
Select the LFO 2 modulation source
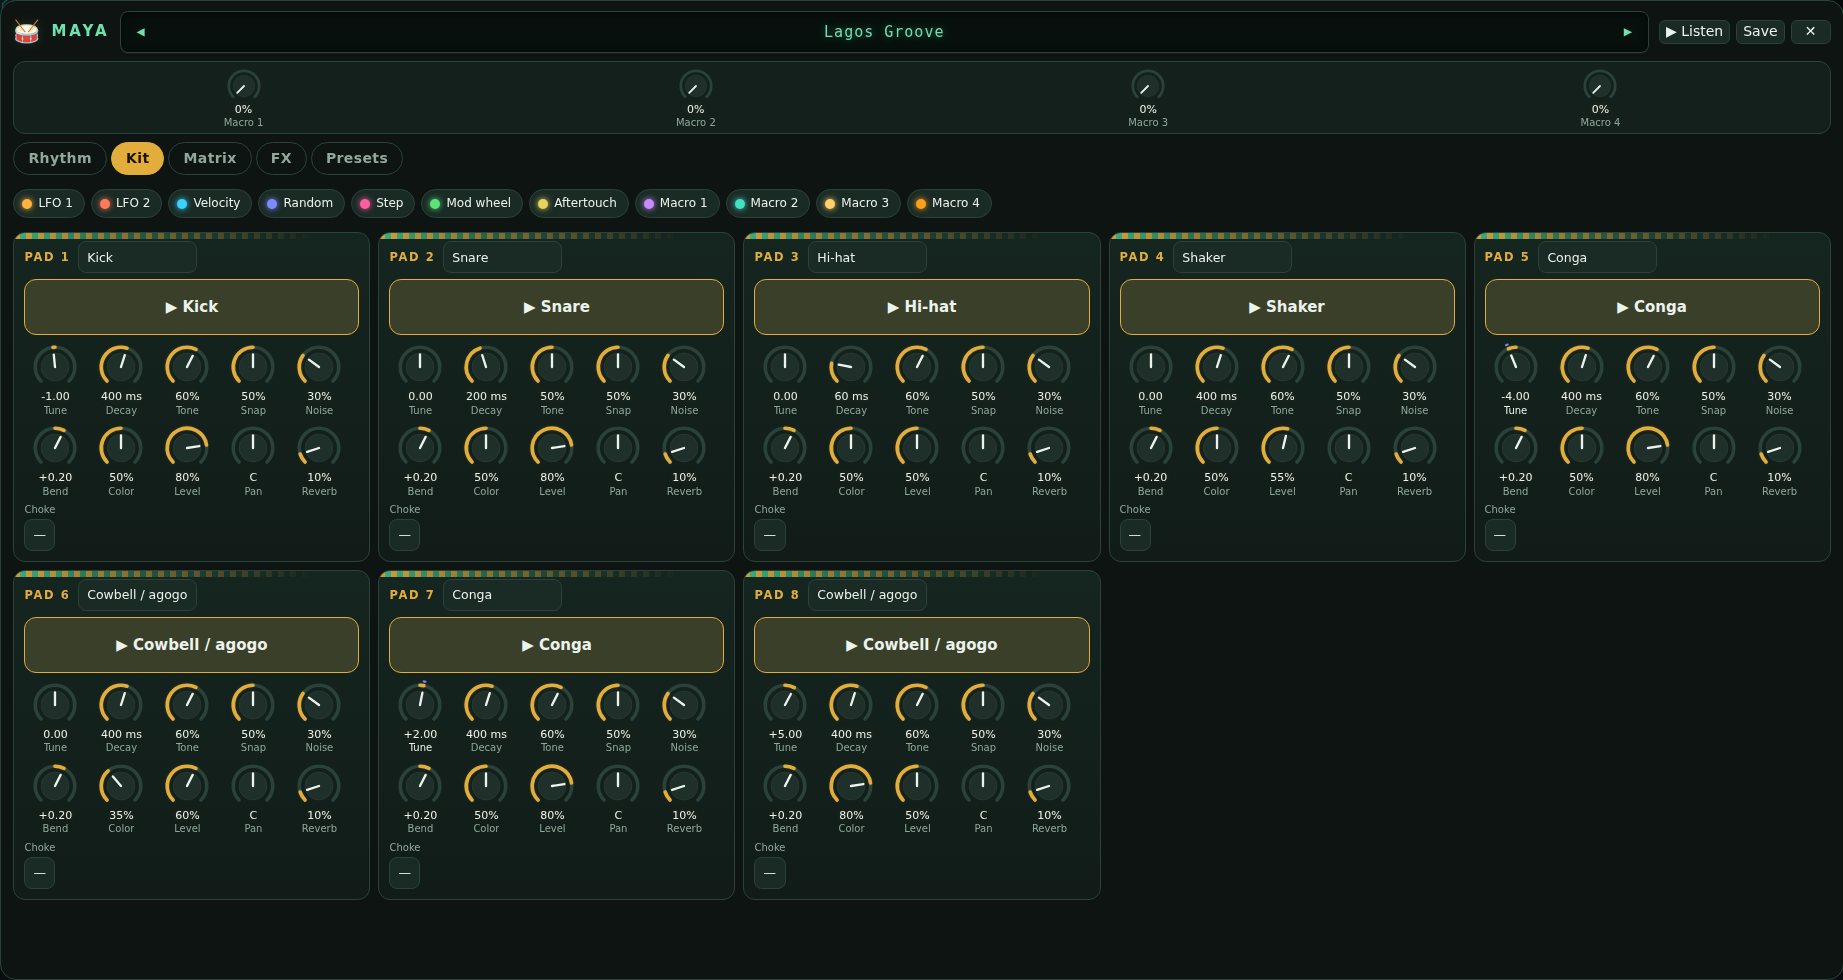126,203
